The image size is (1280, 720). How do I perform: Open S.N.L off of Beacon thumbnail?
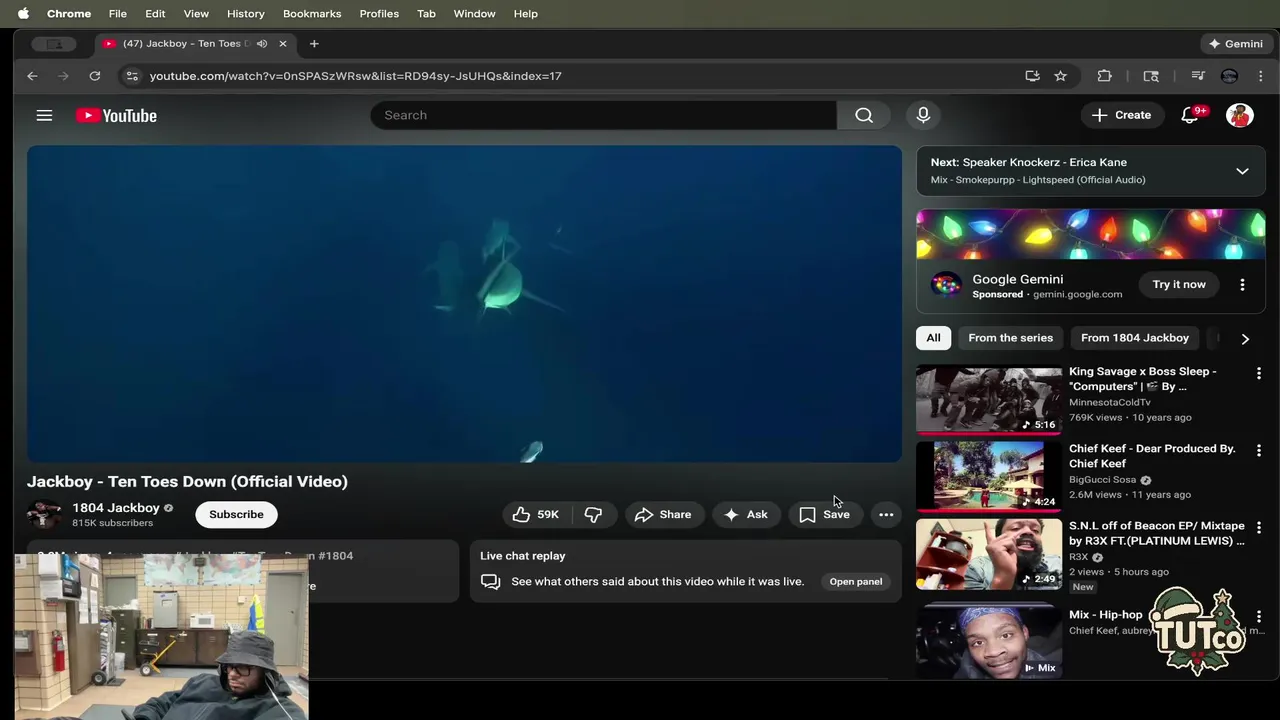(989, 554)
